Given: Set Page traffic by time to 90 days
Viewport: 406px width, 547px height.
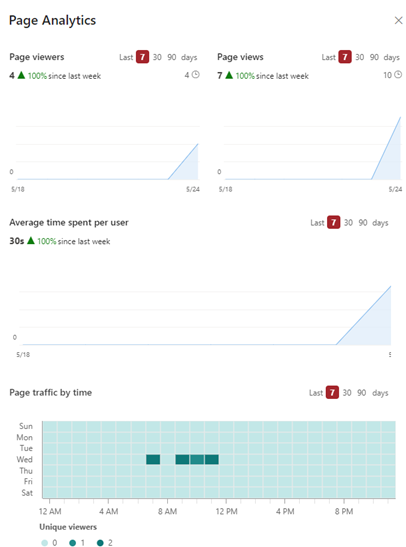Looking at the screenshot, I should [x=361, y=393].
